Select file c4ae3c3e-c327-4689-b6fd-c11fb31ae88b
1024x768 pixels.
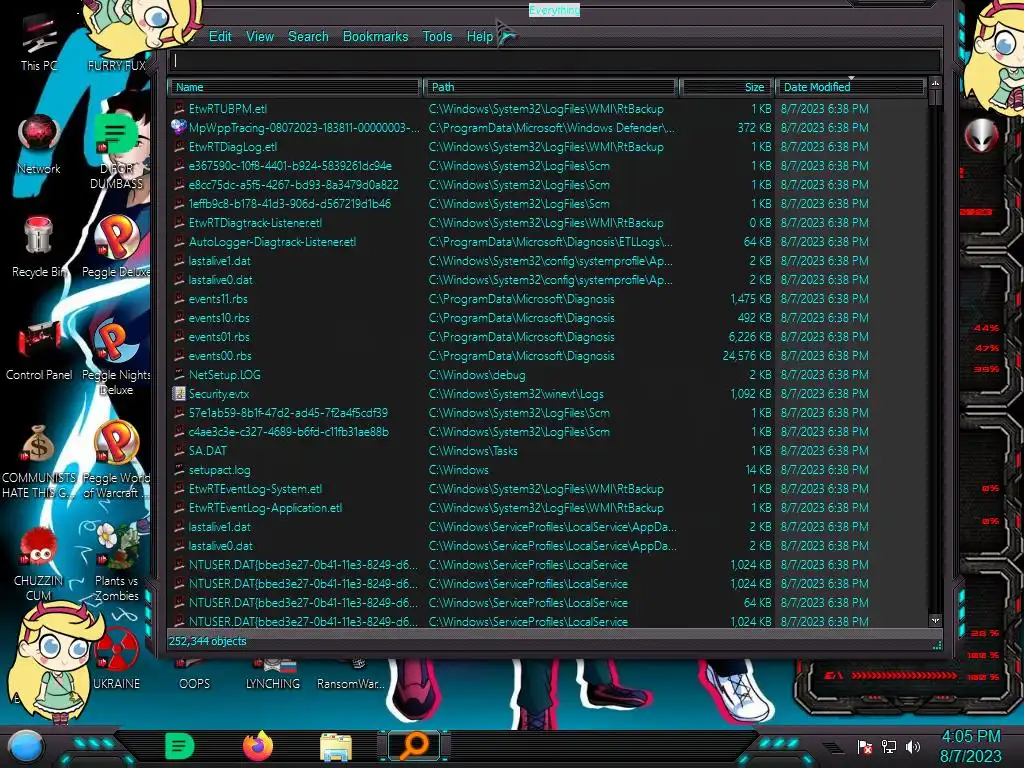pyautogui.click(x=288, y=432)
